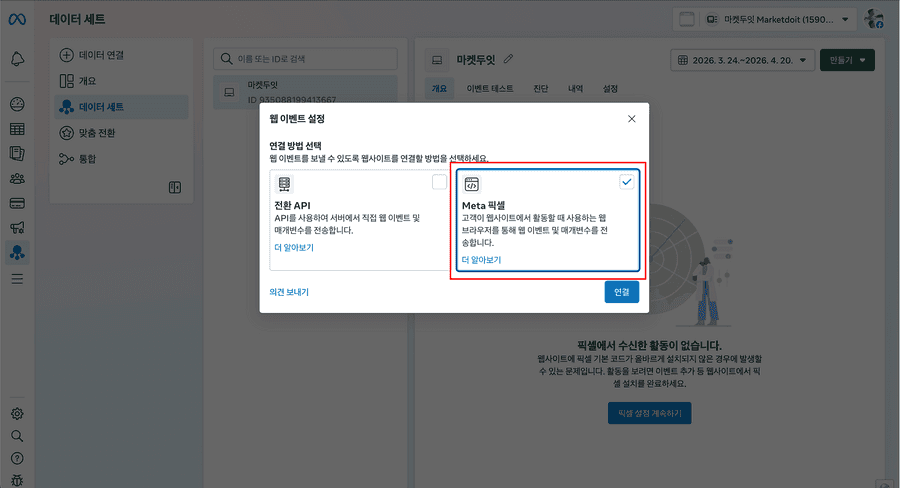Switch to the 이벤트 테스트 tab

[x=490, y=88]
